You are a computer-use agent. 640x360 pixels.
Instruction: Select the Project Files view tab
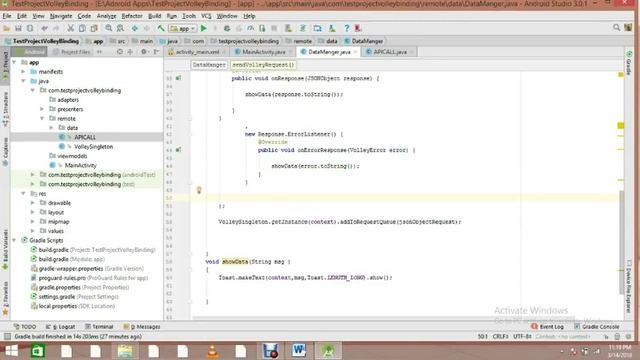coord(72,52)
